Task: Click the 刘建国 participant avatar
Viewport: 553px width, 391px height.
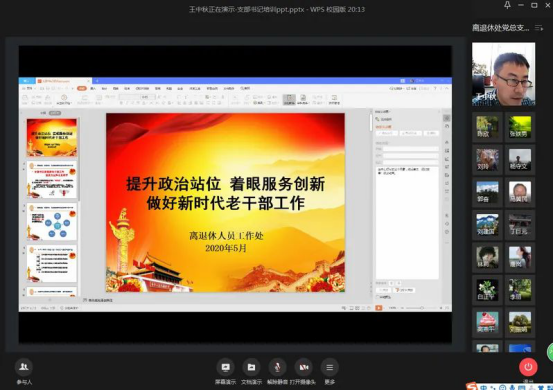Action: click(487, 225)
